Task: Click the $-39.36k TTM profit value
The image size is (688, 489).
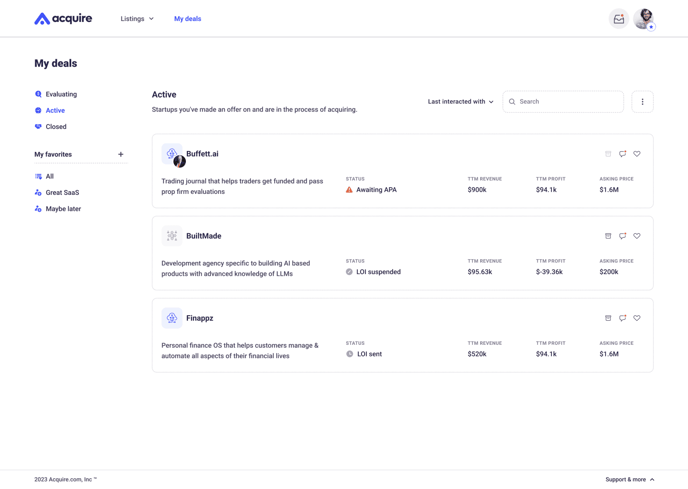Action: (549, 272)
